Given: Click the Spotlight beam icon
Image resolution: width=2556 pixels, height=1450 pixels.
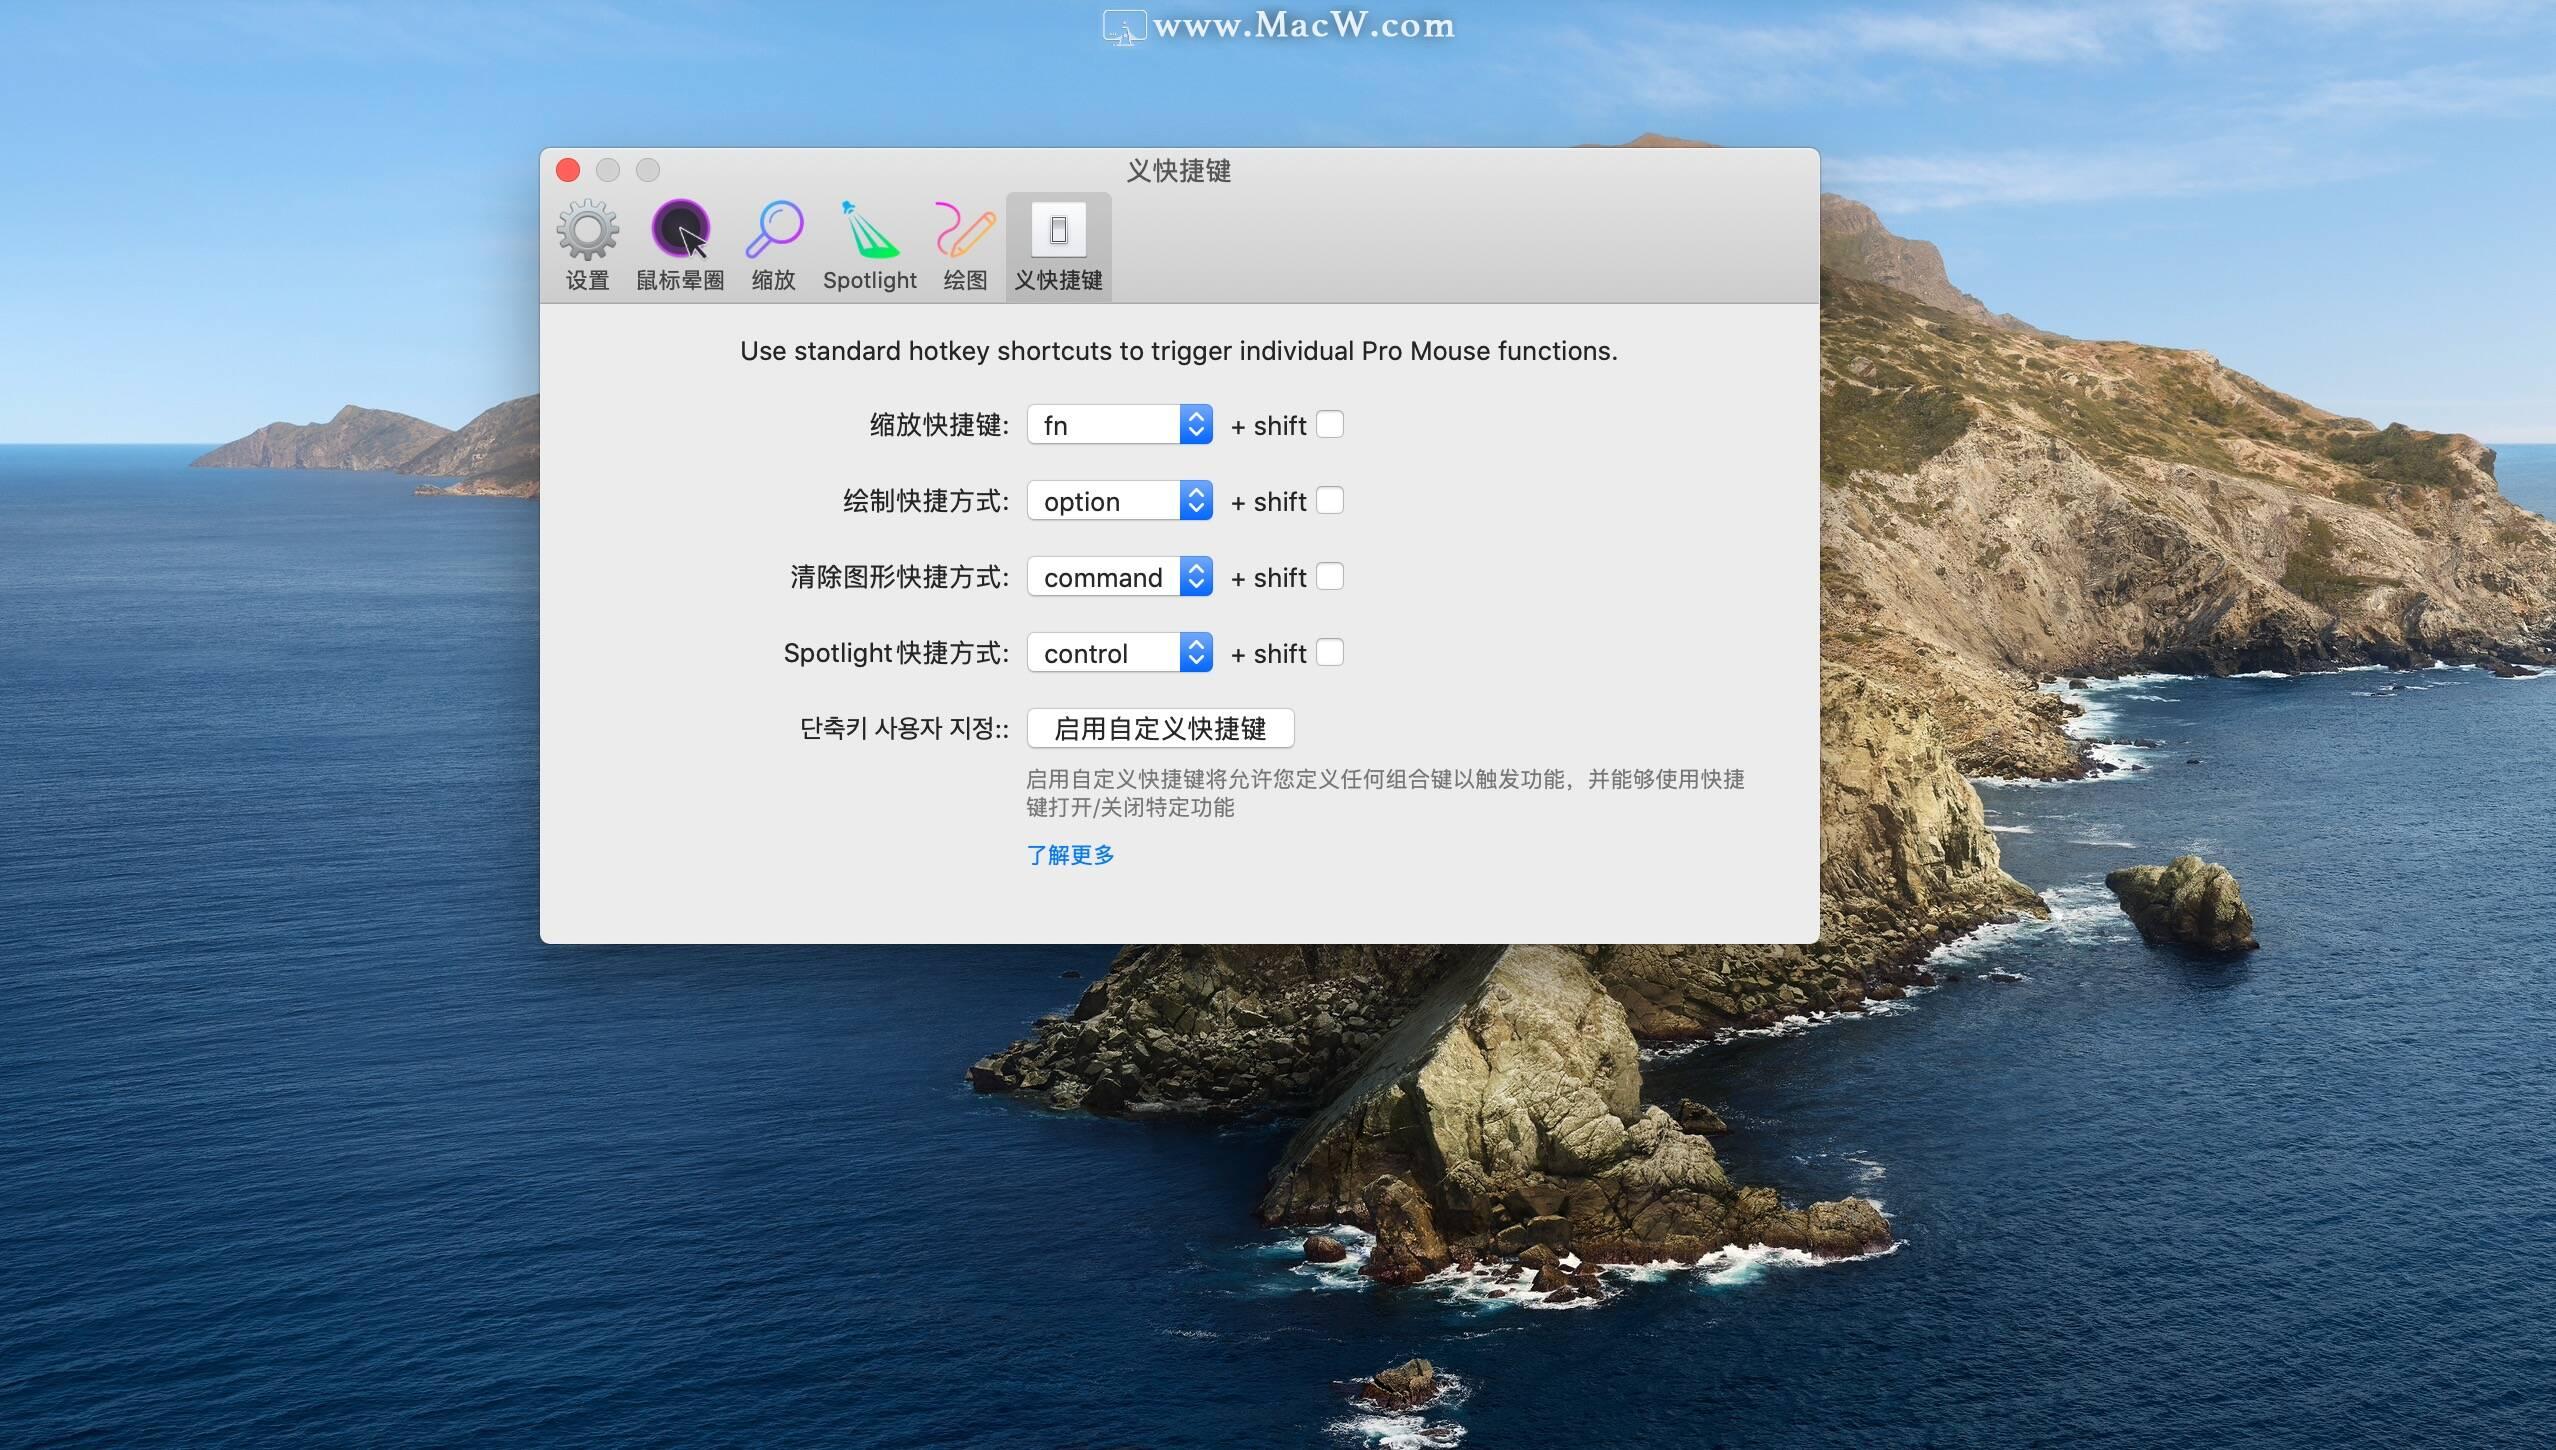Looking at the screenshot, I should (x=869, y=230).
